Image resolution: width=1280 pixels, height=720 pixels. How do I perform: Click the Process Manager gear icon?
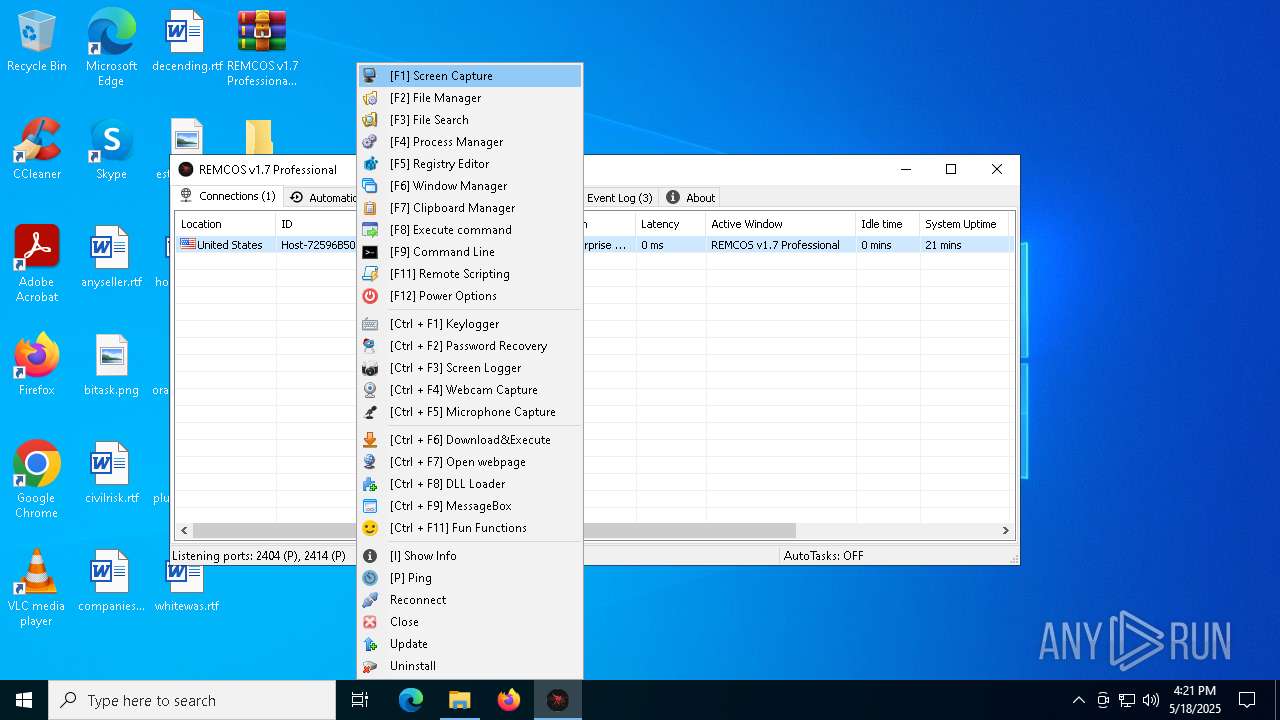[x=370, y=142]
